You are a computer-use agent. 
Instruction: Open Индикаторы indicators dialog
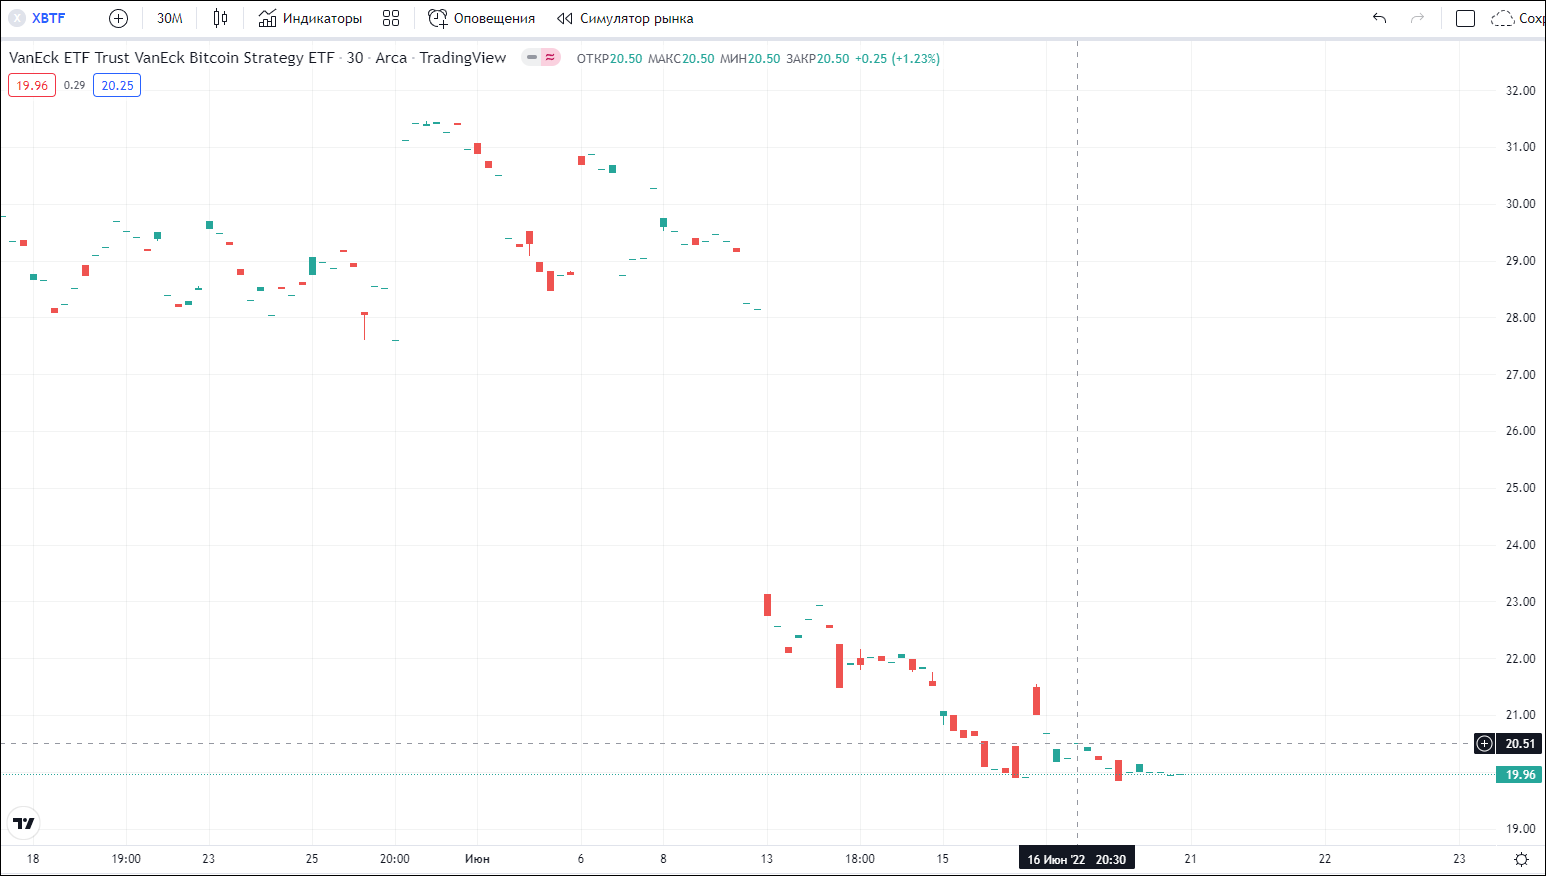[x=310, y=18]
